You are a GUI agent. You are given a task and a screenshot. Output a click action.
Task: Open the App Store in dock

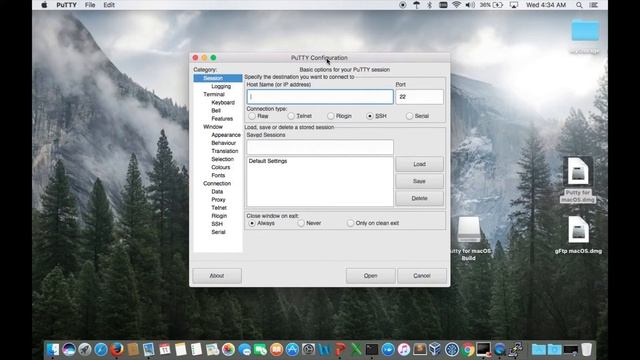point(292,349)
